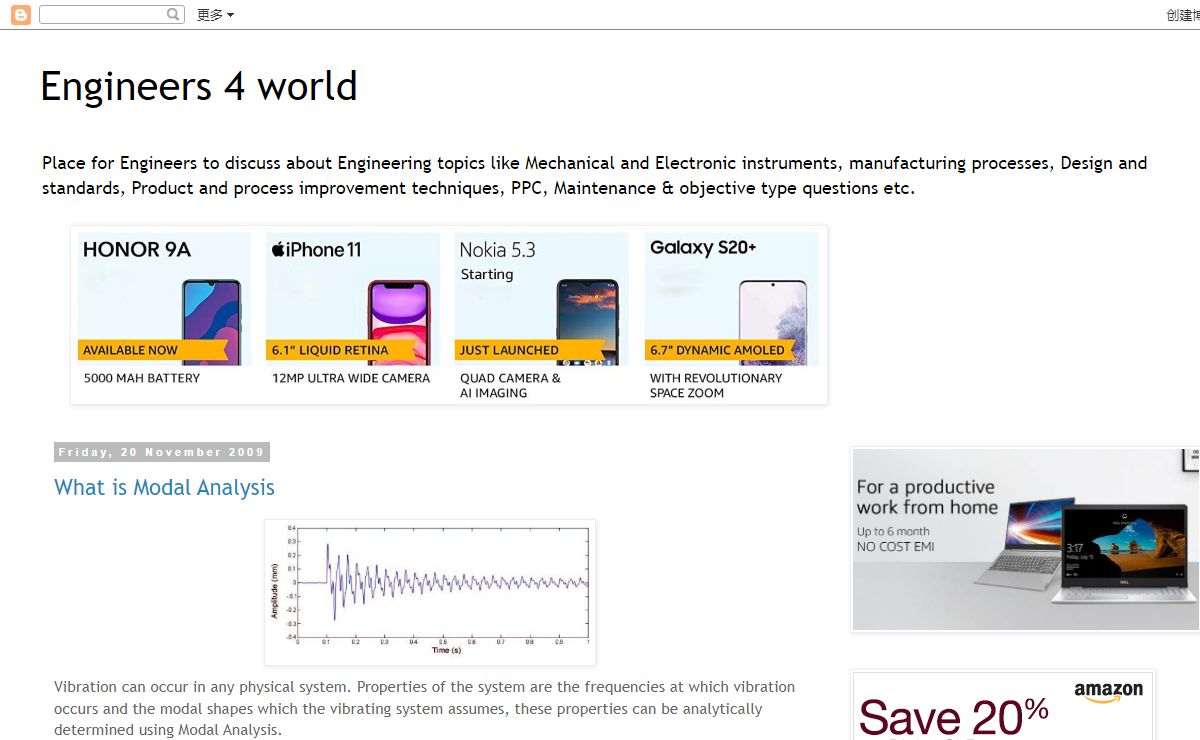Screen dimensions: 1200x740
Task: Click the Engineers 4 world blog title
Action: [x=199, y=86]
